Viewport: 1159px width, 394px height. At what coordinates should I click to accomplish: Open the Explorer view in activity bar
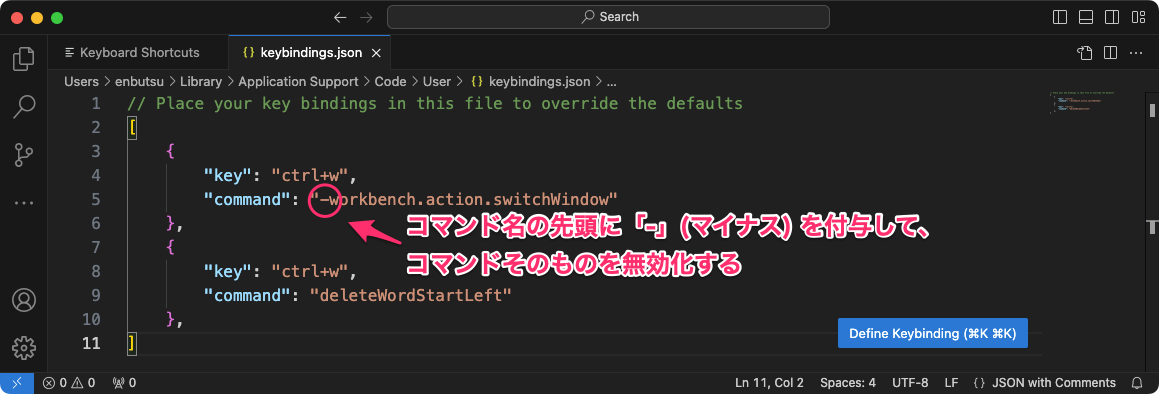point(24,58)
